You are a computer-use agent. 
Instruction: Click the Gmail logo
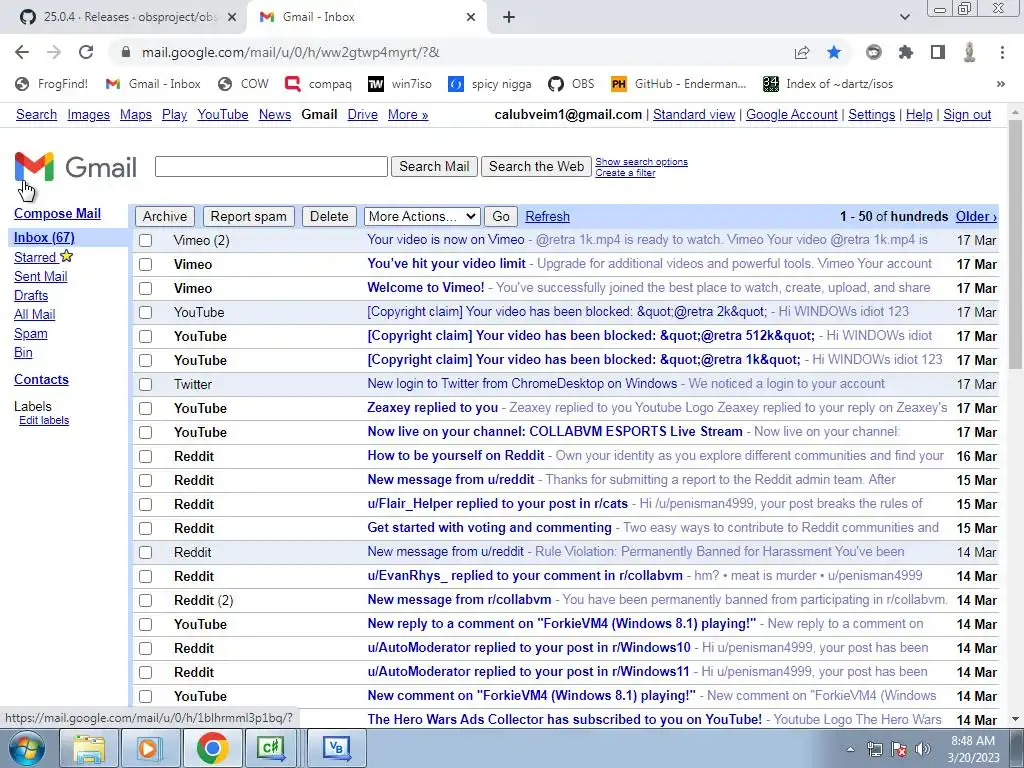(x=75, y=167)
